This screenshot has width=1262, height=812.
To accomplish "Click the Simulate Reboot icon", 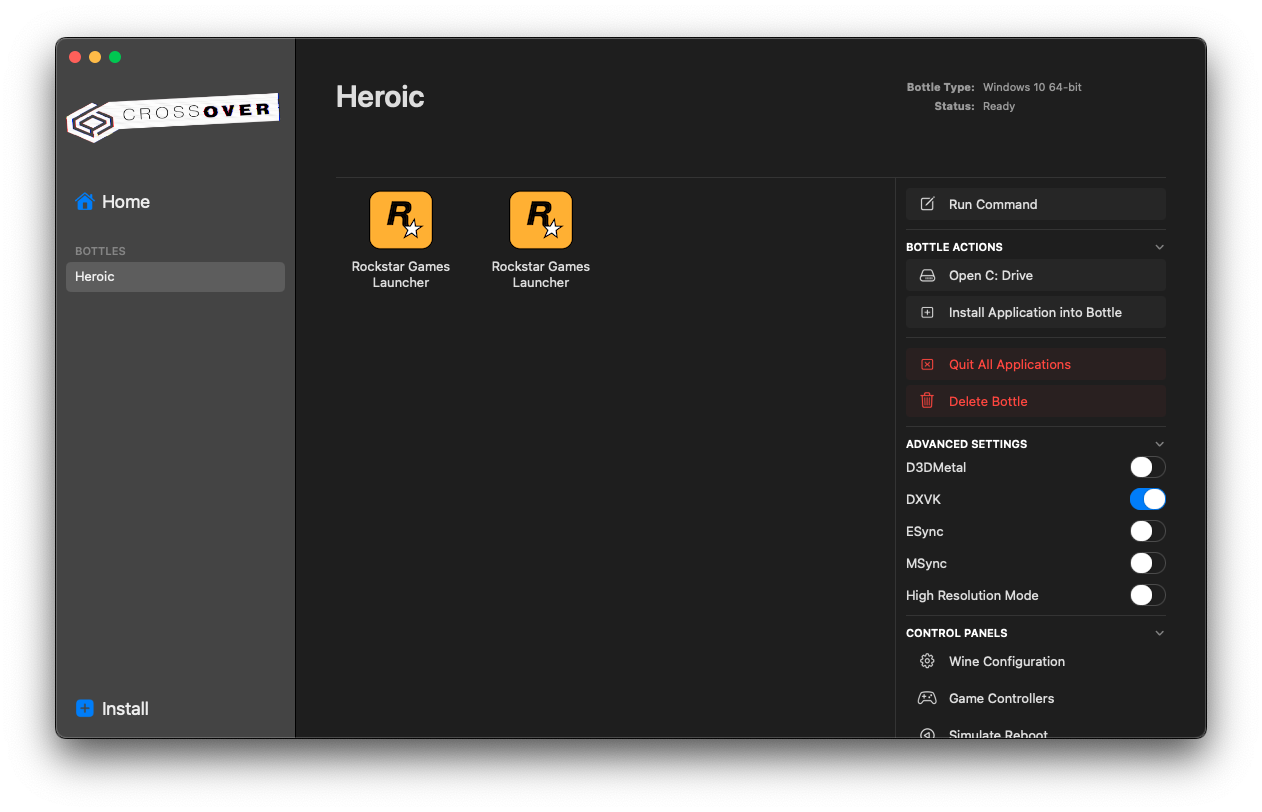I will [x=927, y=733].
